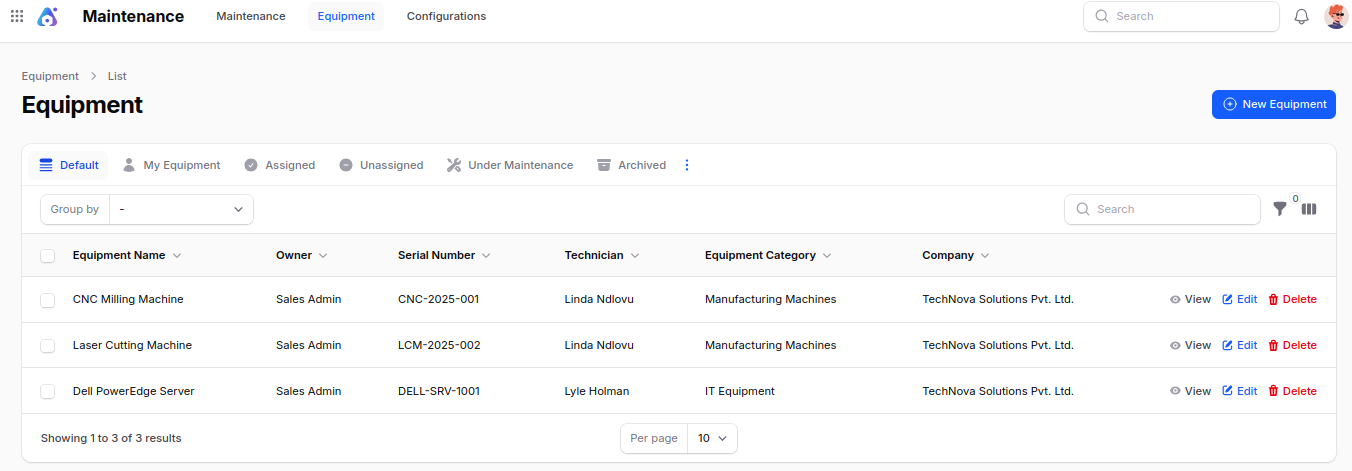Click the filter funnel icon

click(1280, 209)
